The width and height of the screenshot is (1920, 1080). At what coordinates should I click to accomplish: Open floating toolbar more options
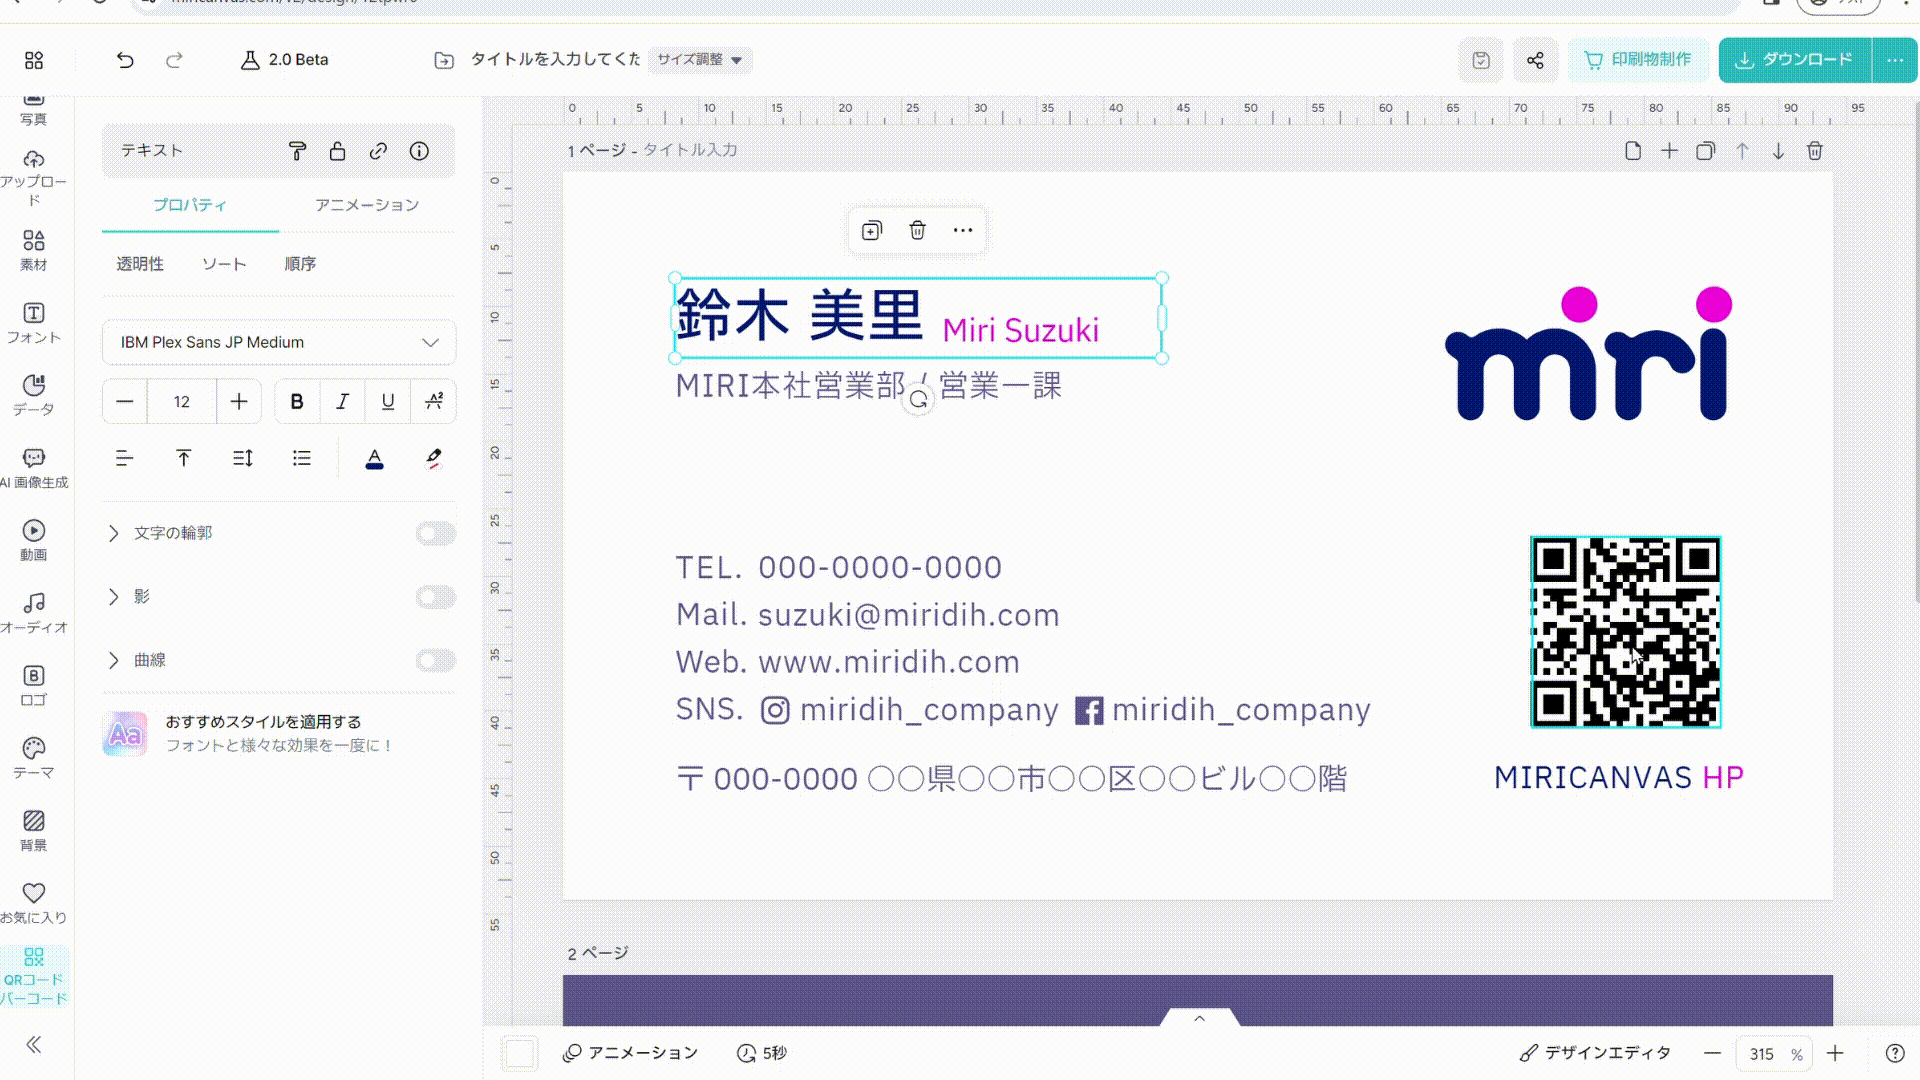tap(963, 231)
